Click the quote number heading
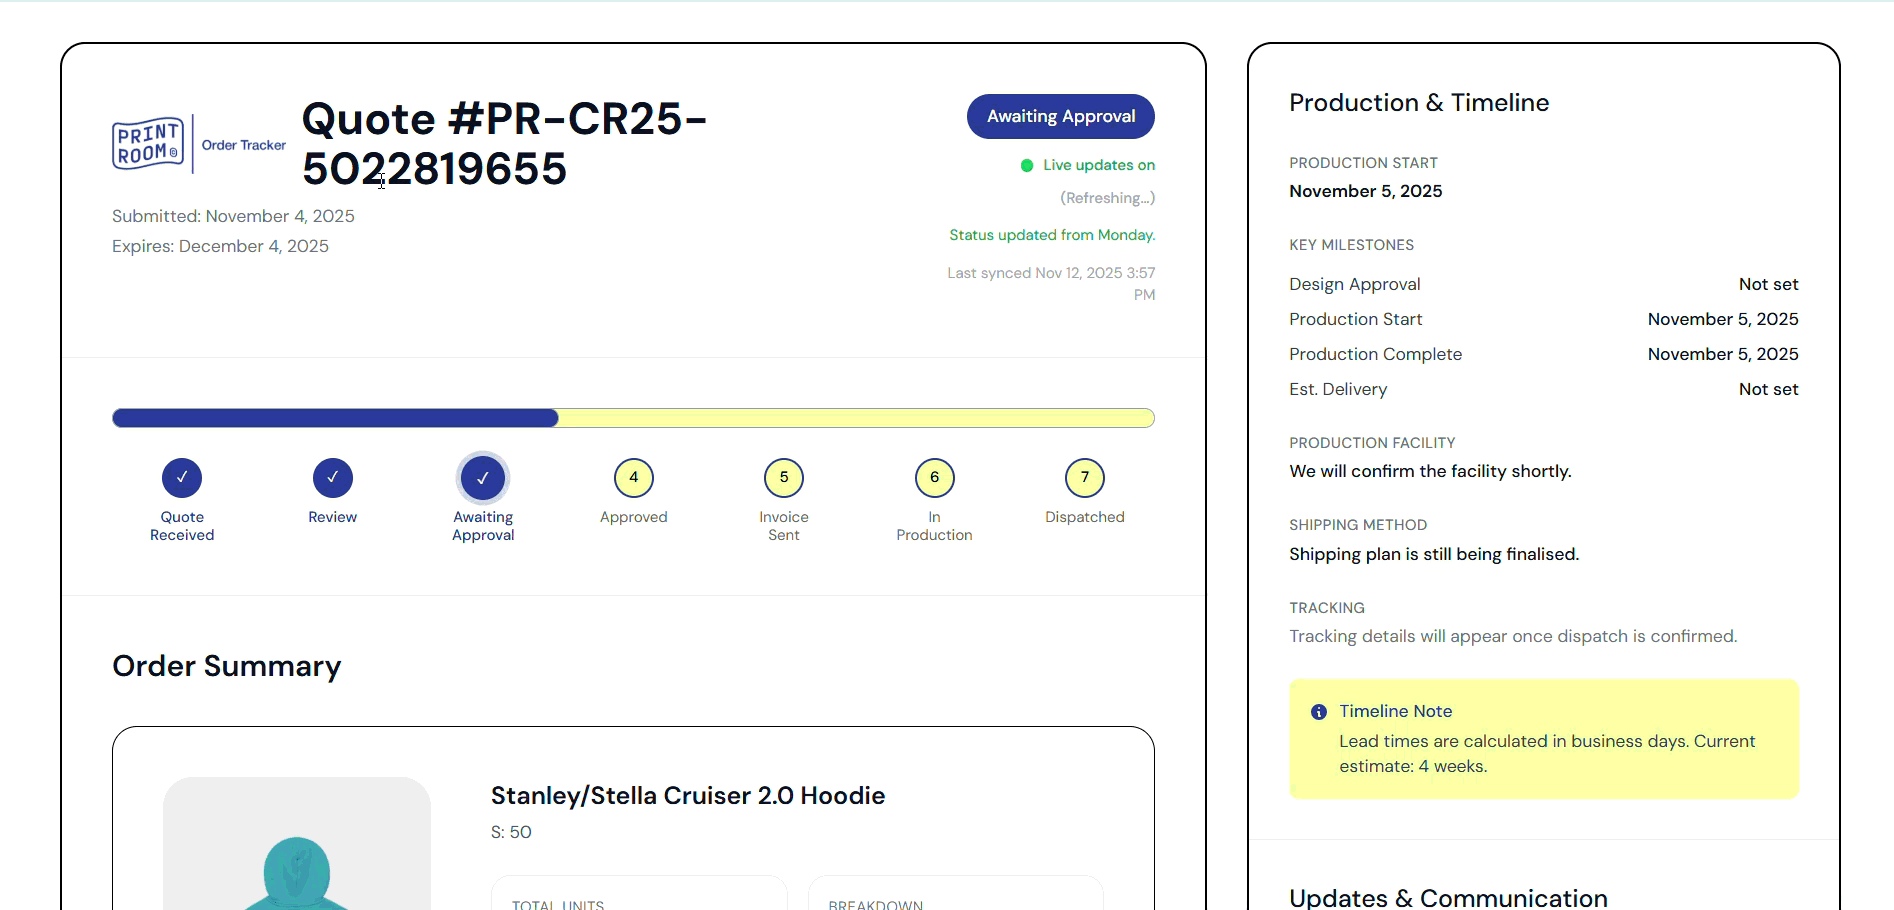Viewport: 1894px width, 910px height. [x=504, y=144]
